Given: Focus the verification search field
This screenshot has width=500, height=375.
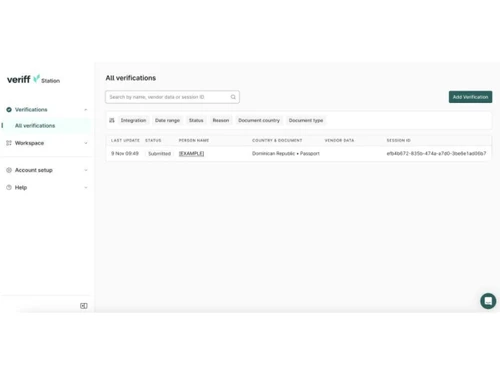Looking at the screenshot, I should pyautogui.click(x=172, y=97).
